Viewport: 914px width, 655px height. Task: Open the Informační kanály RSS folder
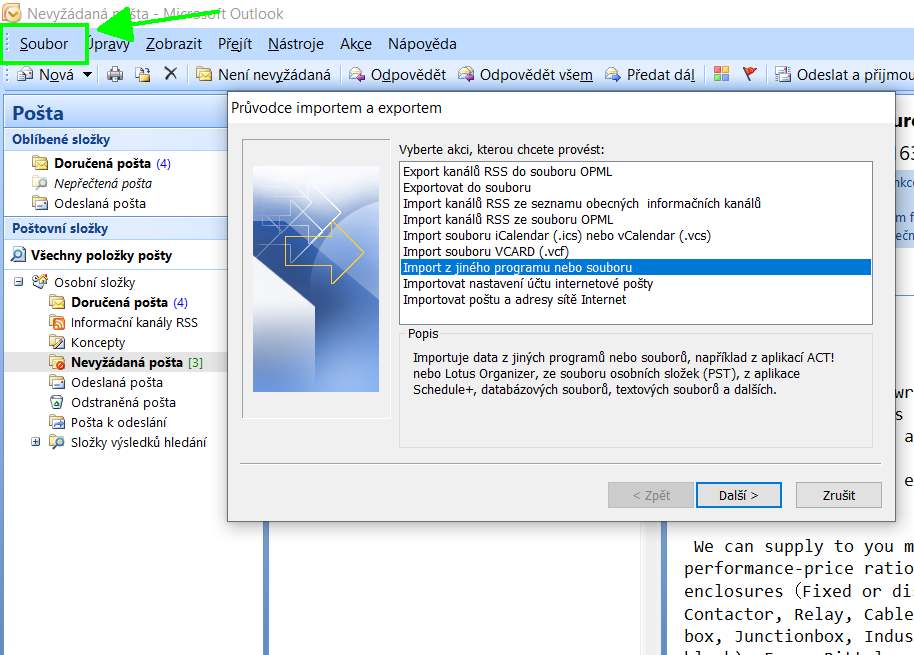(x=134, y=322)
